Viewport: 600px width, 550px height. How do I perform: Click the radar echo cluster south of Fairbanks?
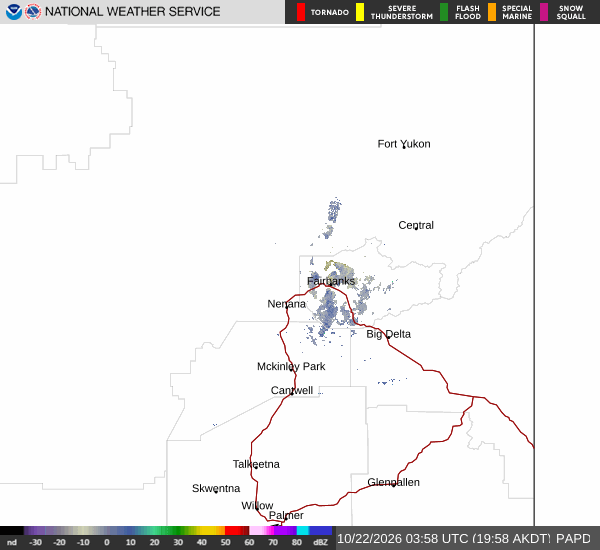328,312
